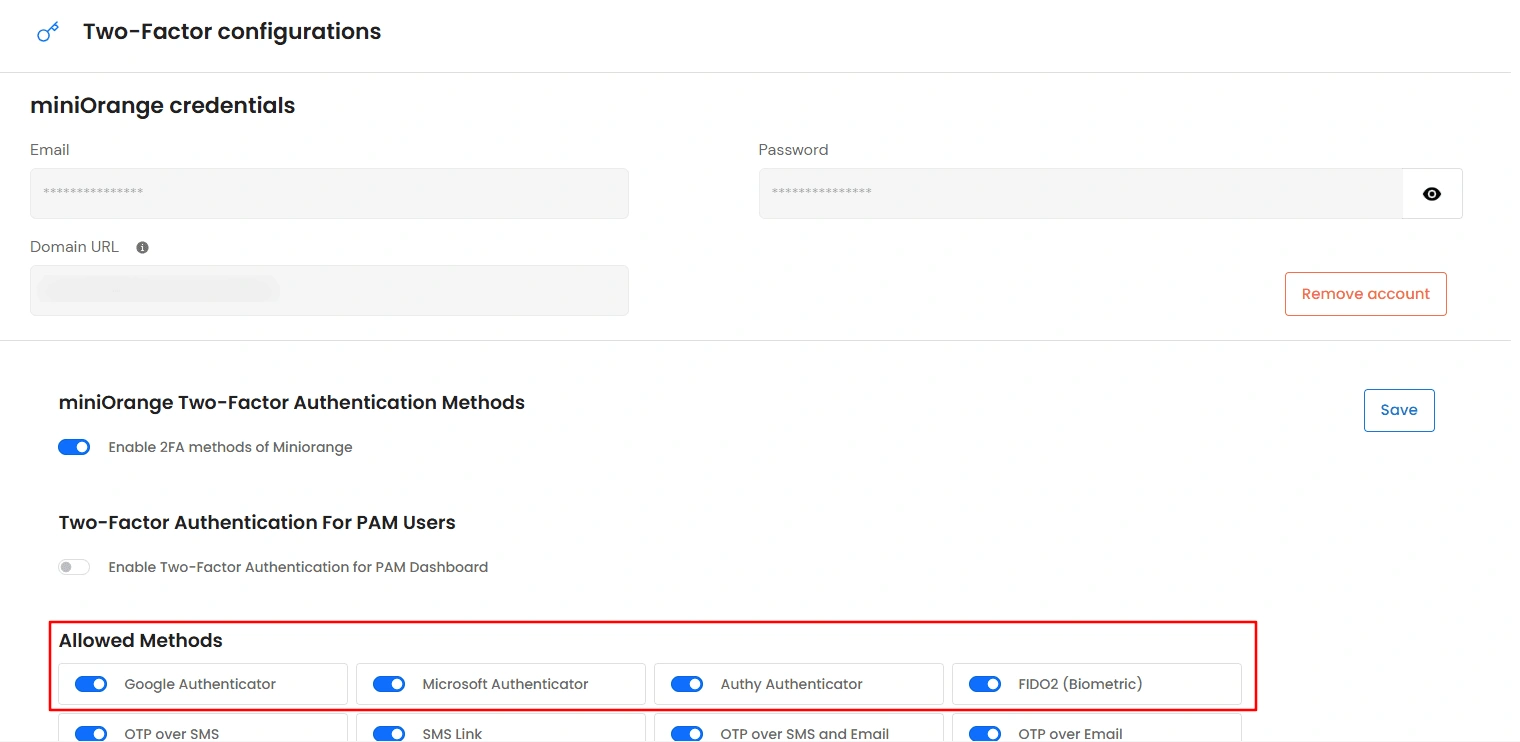Toggle the FIDO2 (Biometric) method

click(985, 684)
